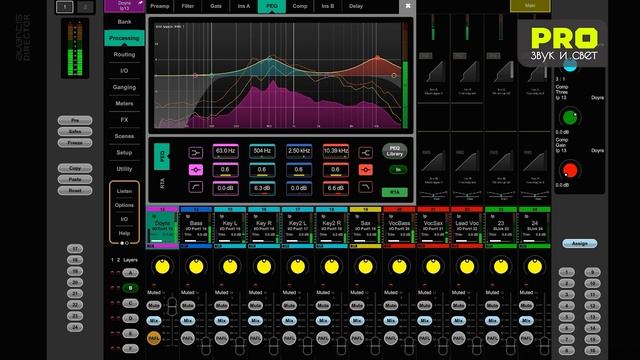Click the green Comp Threshold knob
The height and width of the screenshot is (360, 640).
click(x=569, y=118)
